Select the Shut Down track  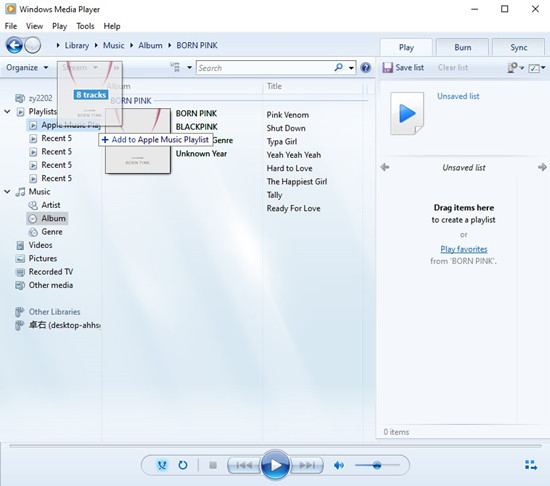(x=286, y=128)
